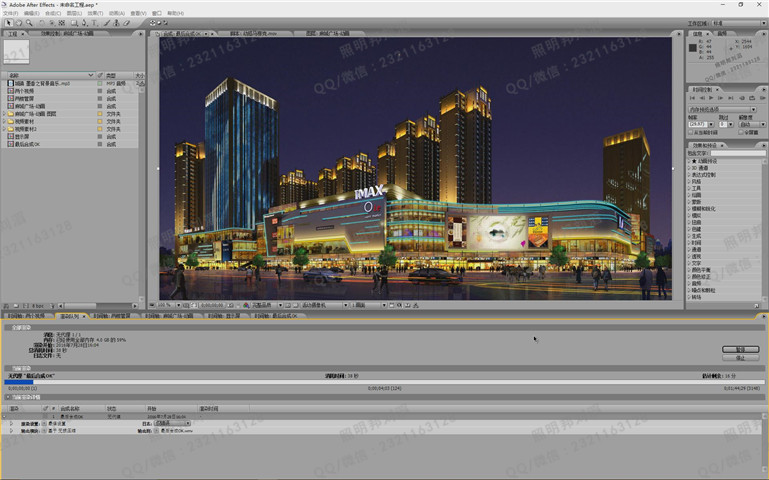Expand Animation Presets category in Effects
Screen dimensions: 769x480
689,161
